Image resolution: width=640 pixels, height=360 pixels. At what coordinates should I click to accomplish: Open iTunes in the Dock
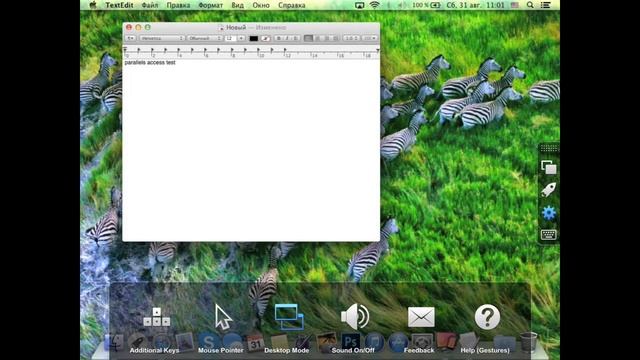[x=374, y=342]
